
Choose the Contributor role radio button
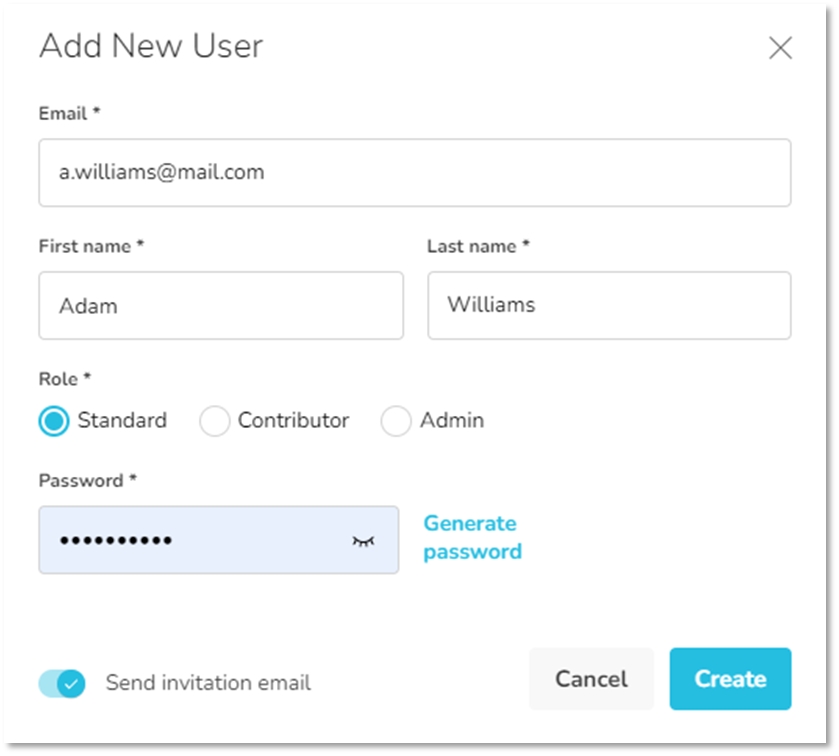tap(214, 421)
